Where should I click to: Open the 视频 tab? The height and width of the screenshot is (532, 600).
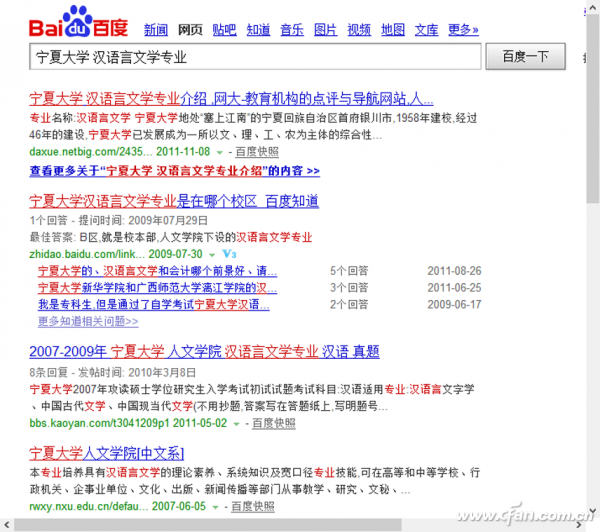pyautogui.click(x=359, y=29)
